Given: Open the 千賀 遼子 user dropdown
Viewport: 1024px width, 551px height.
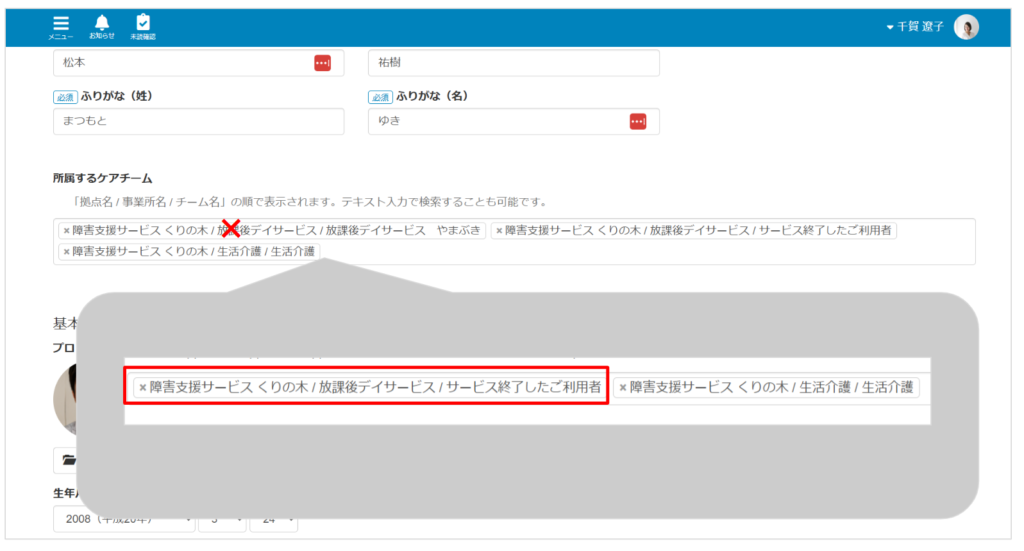Looking at the screenshot, I should [914, 27].
